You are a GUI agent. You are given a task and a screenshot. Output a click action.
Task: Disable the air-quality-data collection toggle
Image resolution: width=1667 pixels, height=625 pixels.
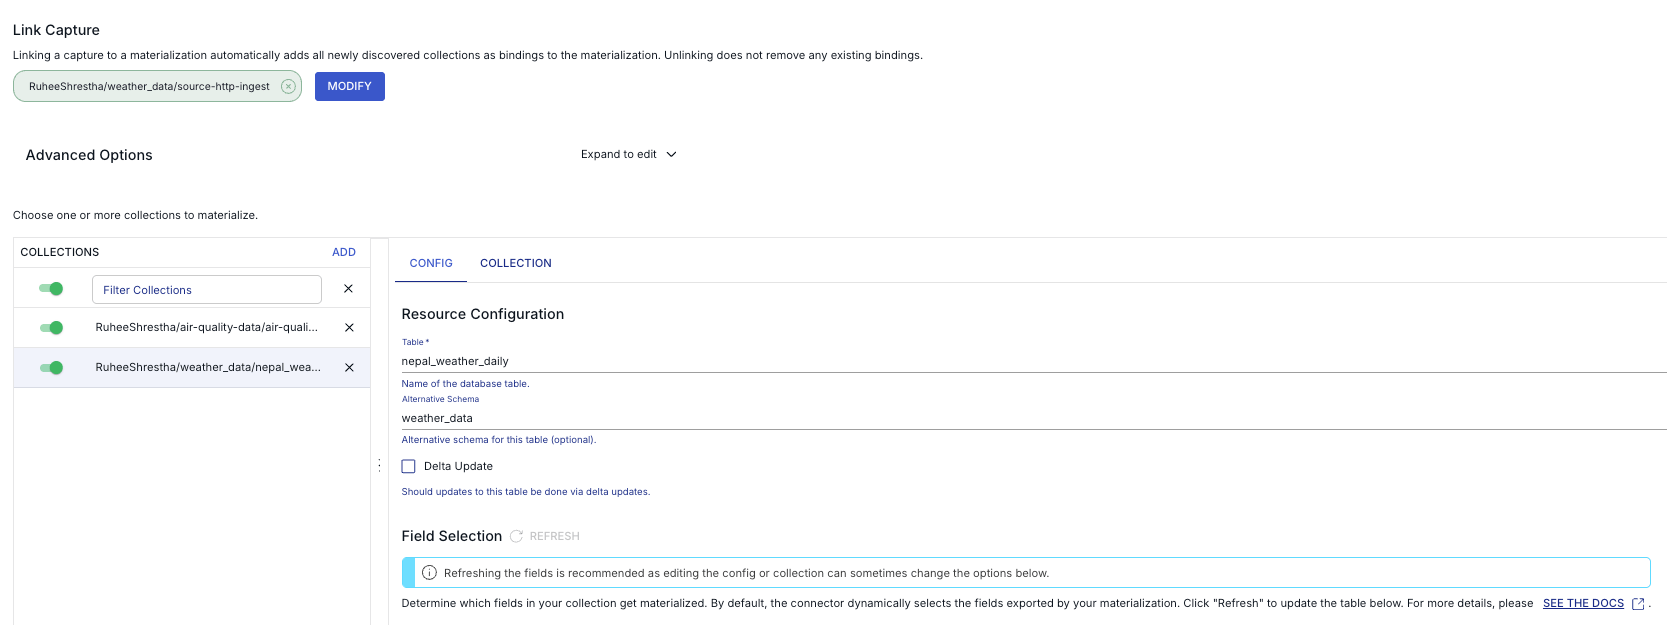pos(51,328)
